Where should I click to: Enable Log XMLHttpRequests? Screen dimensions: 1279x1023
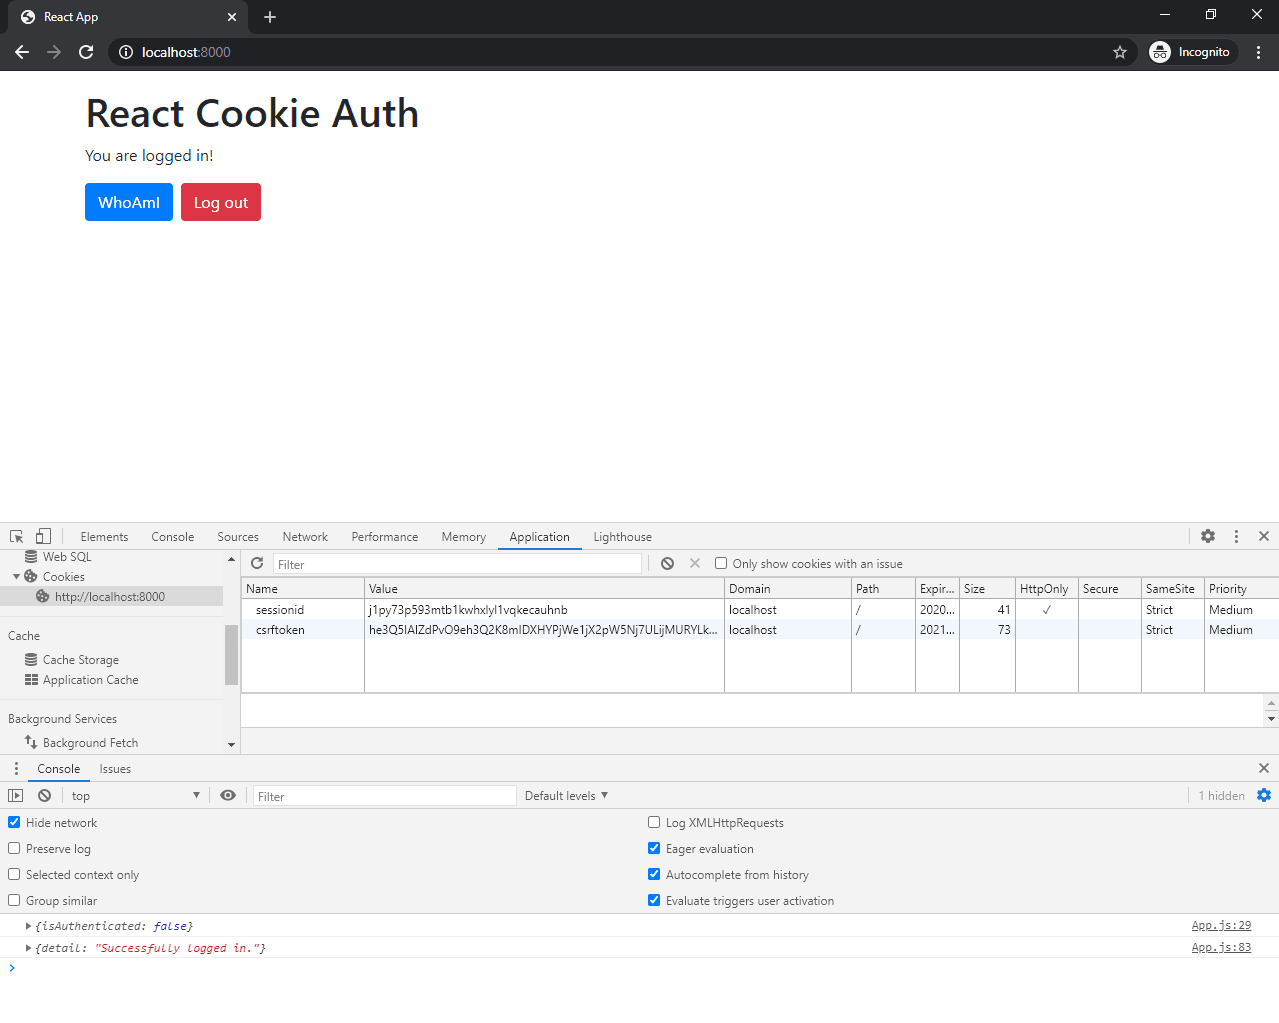654,822
